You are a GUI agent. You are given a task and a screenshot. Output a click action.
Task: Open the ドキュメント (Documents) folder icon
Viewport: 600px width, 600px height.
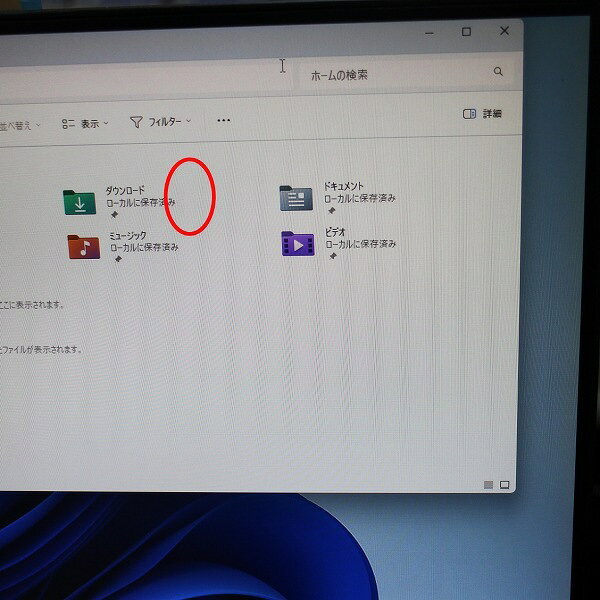click(x=296, y=198)
